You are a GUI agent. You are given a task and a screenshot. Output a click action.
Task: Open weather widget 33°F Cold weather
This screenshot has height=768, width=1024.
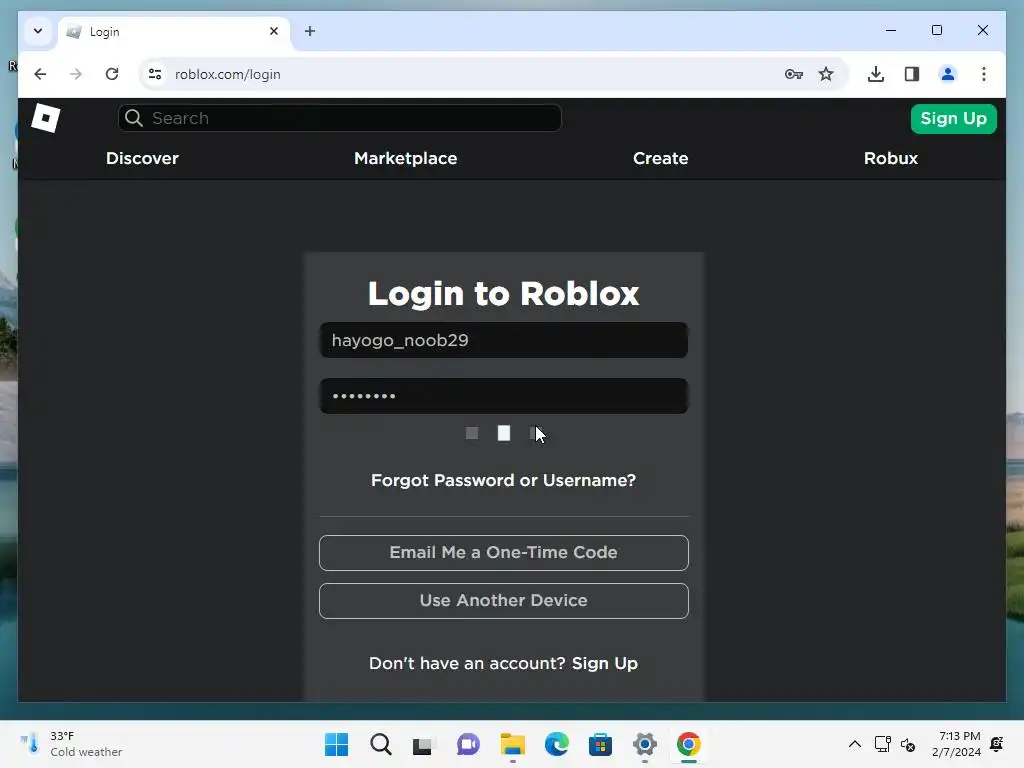click(72, 744)
